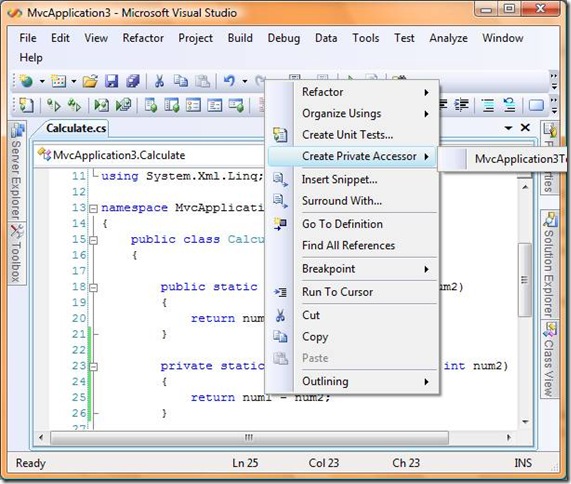Image resolution: width=571 pixels, height=484 pixels.
Task: Click the Save floppy disk icon
Action: pyautogui.click(x=111, y=81)
